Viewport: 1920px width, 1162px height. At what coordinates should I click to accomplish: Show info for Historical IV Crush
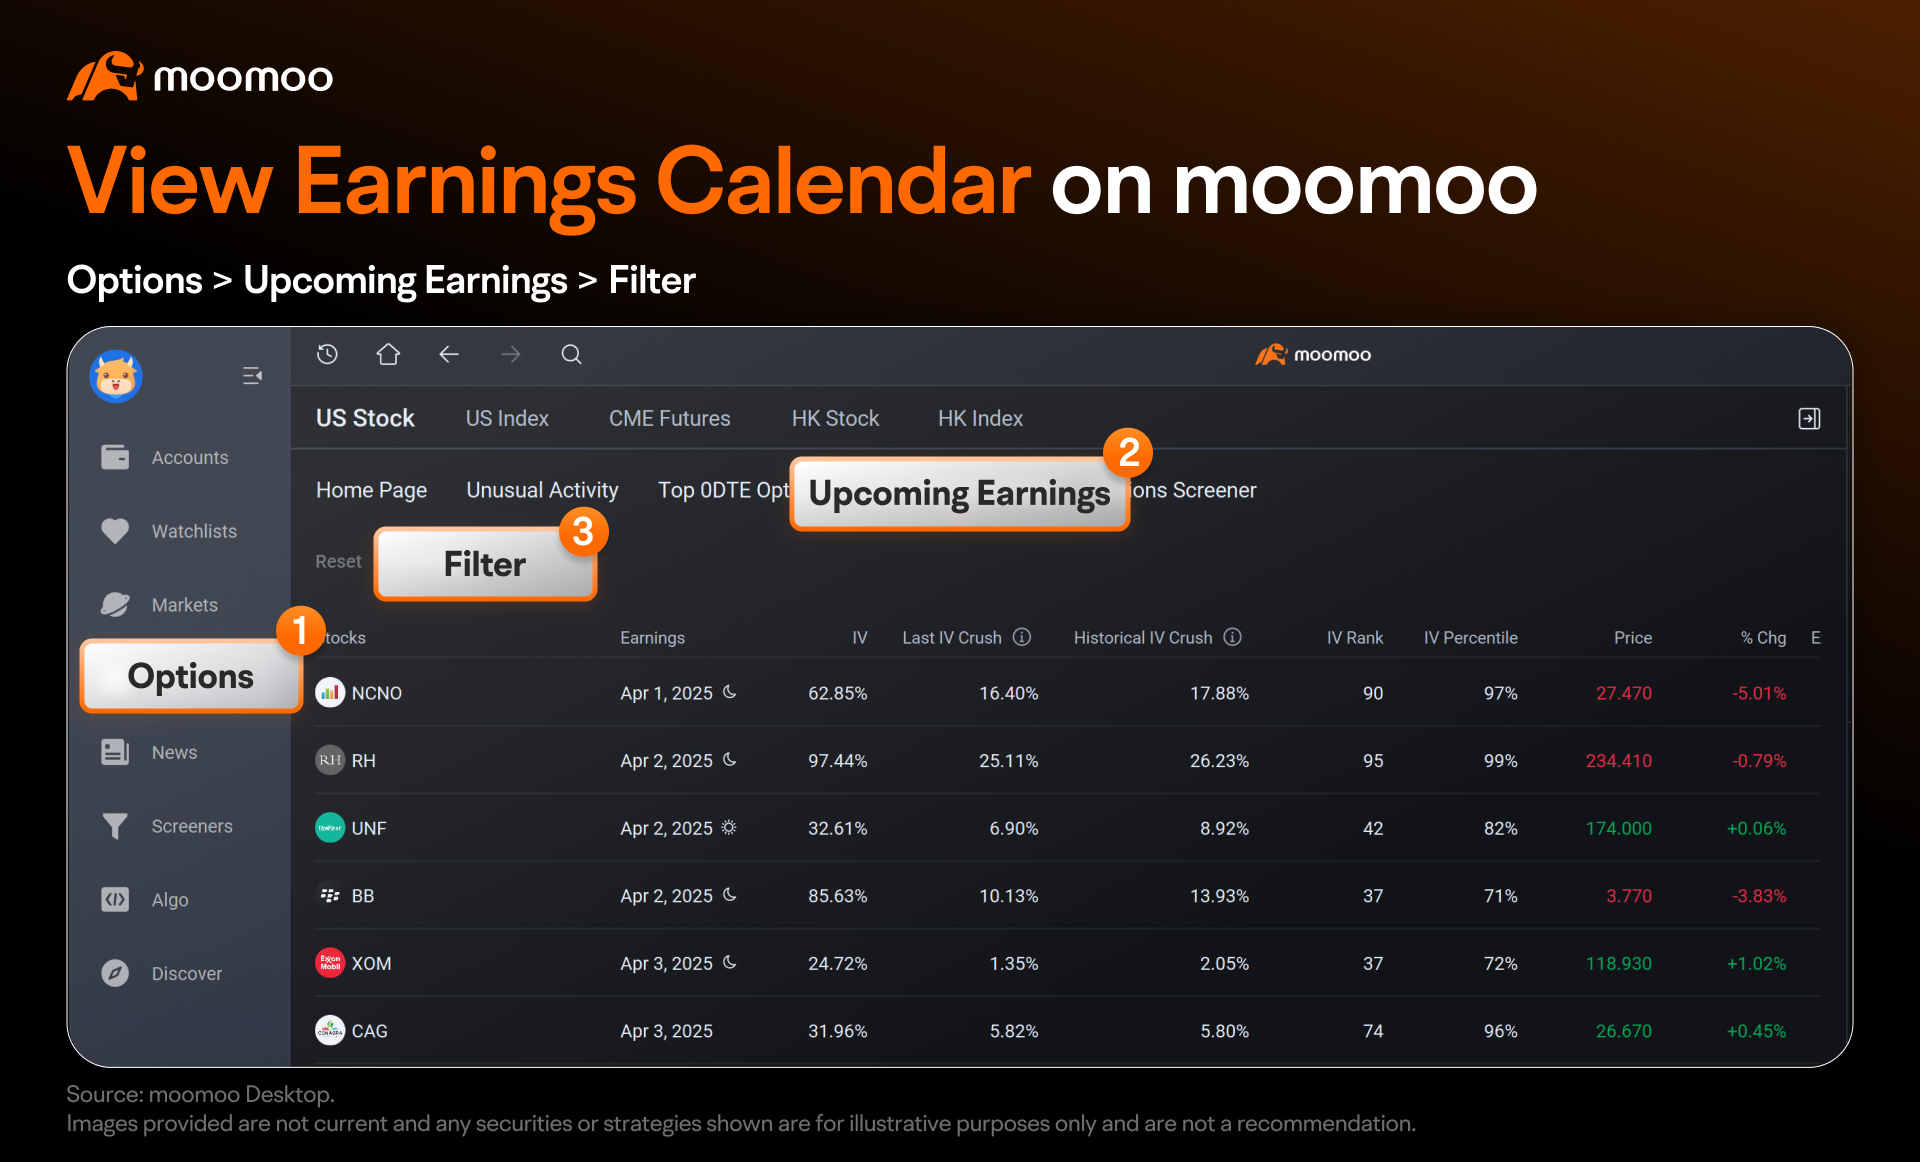[x=1233, y=637]
